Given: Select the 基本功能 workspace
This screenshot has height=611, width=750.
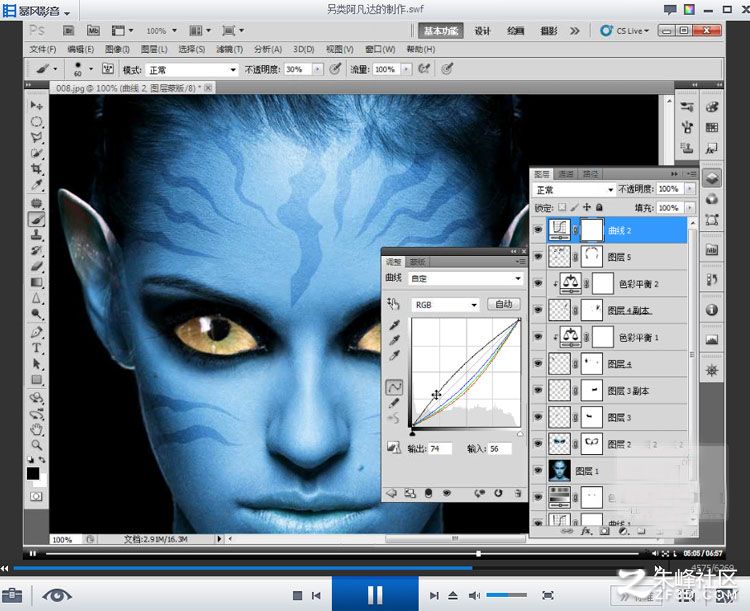Looking at the screenshot, I should [x=441, y=31].
